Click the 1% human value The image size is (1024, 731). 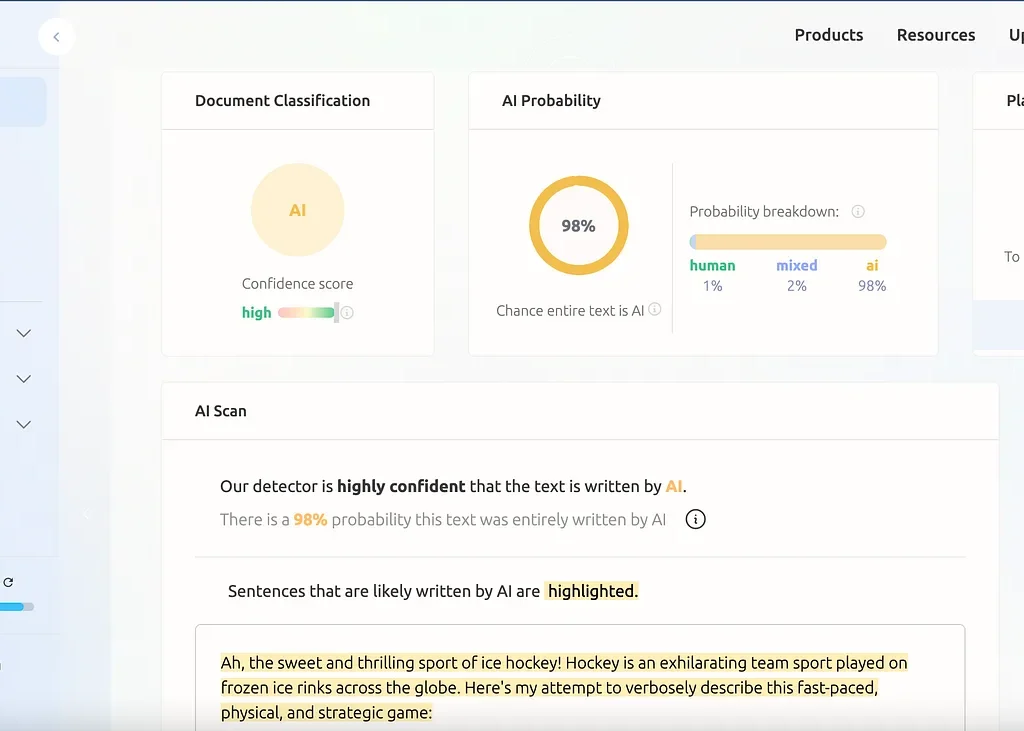712,286
